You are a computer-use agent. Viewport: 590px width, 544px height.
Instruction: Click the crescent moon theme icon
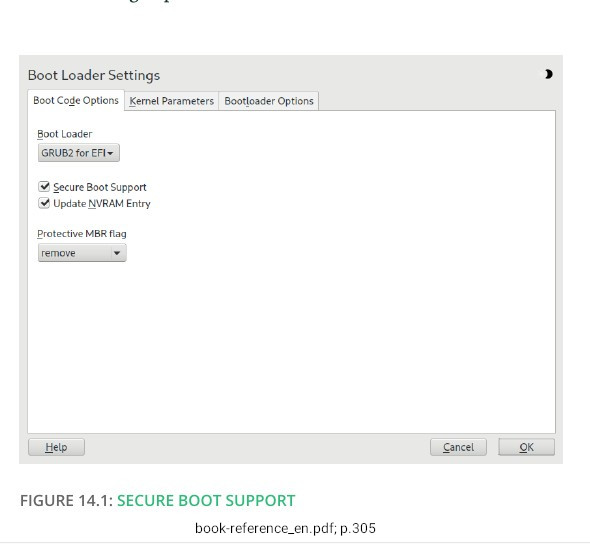(x=548, y=74)
